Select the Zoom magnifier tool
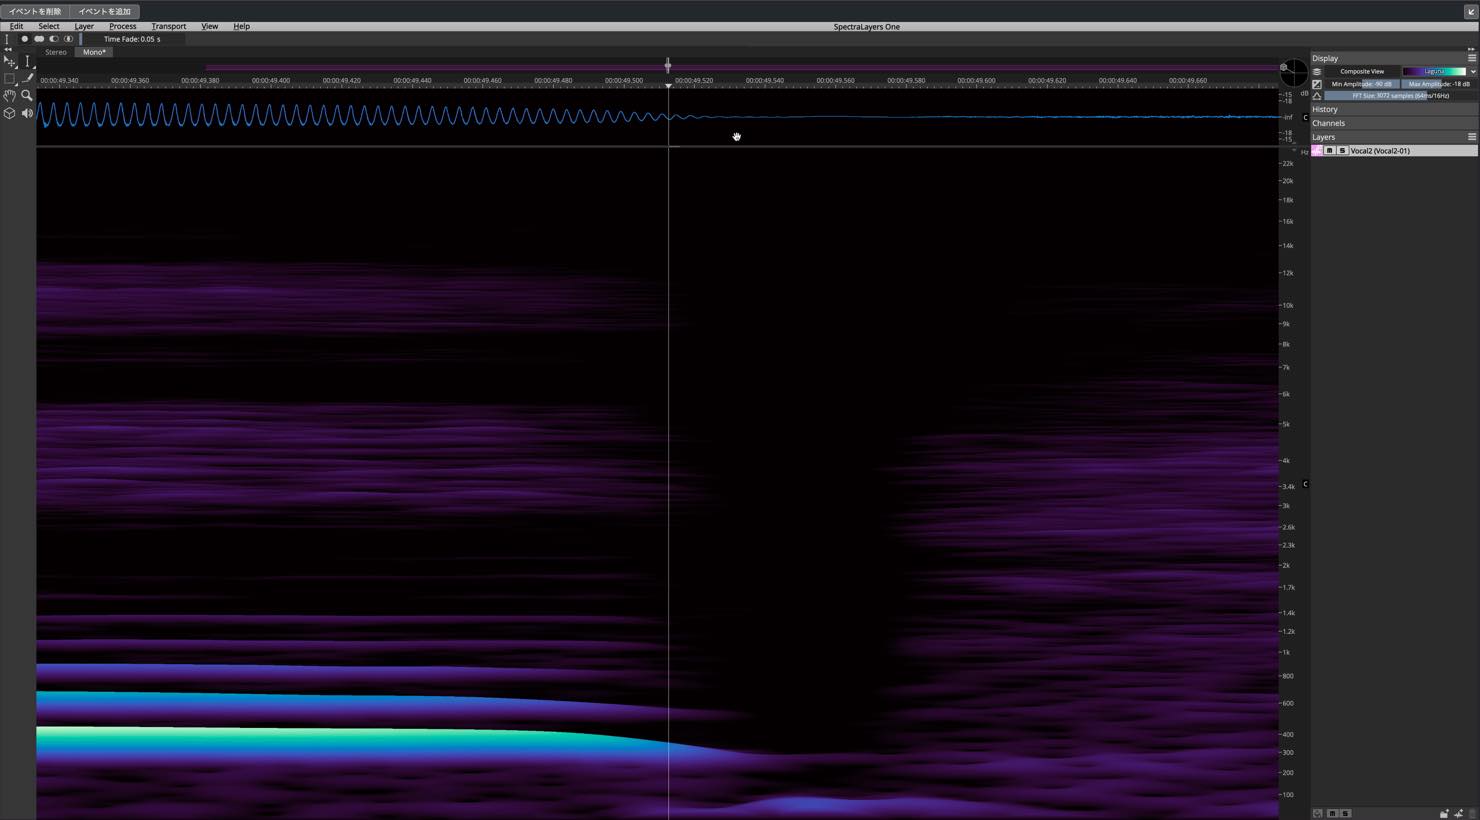Image resolution: width=1480 pixels, height=820 pixels. coord(27,96)
